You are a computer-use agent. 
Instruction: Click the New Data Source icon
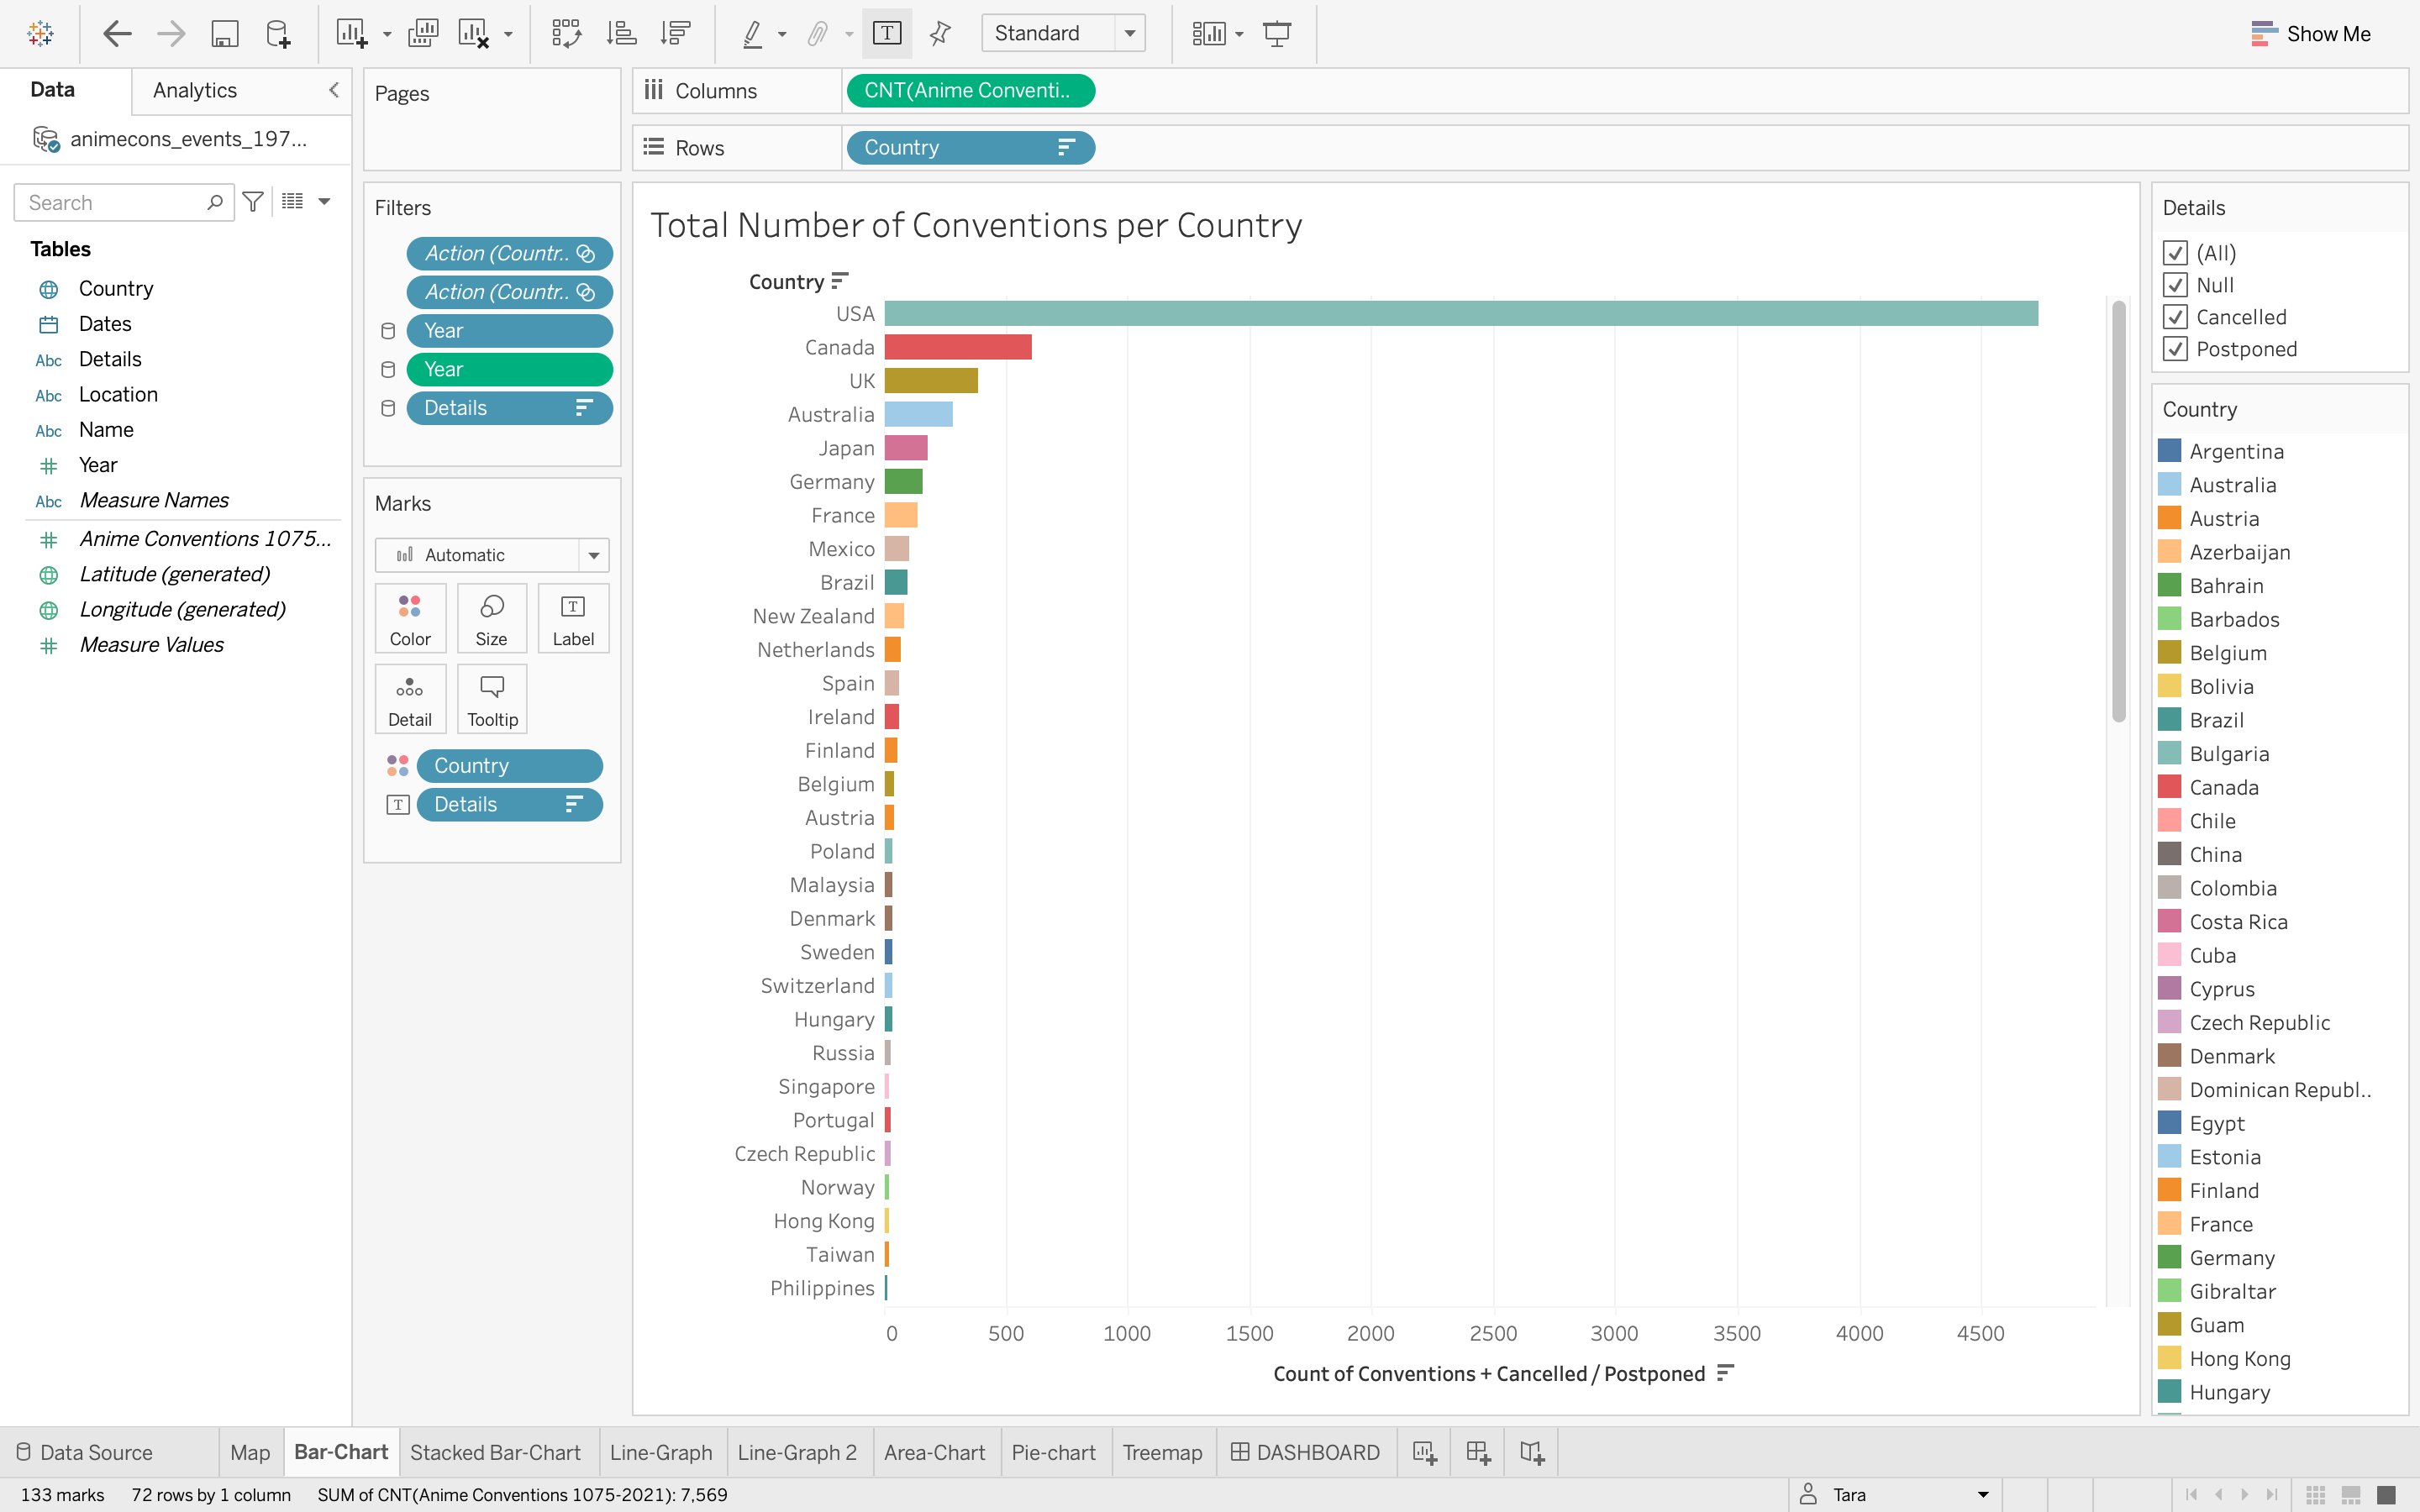(x=278, y=33)
